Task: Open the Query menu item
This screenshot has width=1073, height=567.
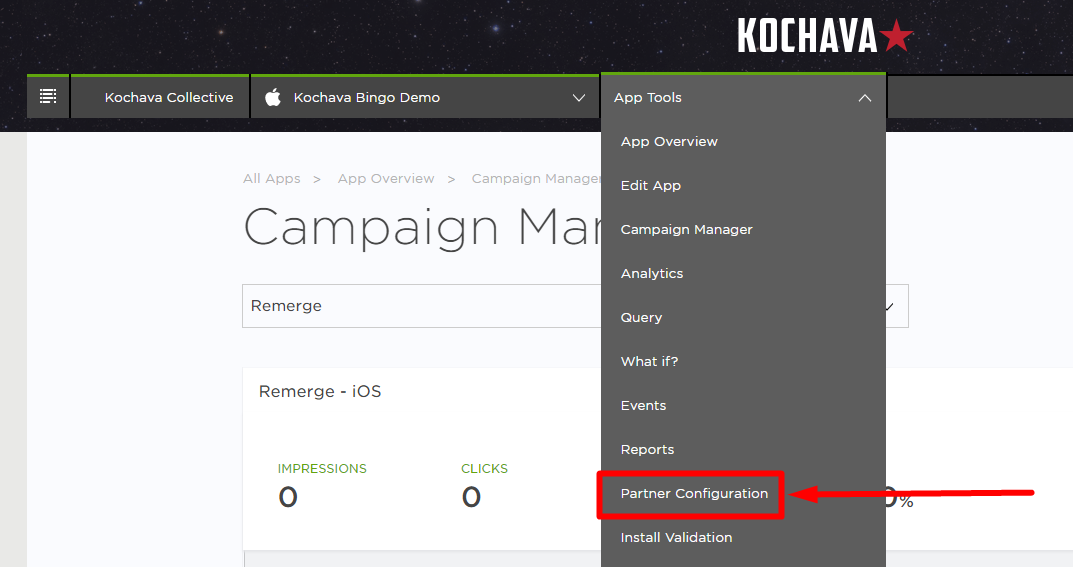Action: pyautogui.click(x=641, y=317)
